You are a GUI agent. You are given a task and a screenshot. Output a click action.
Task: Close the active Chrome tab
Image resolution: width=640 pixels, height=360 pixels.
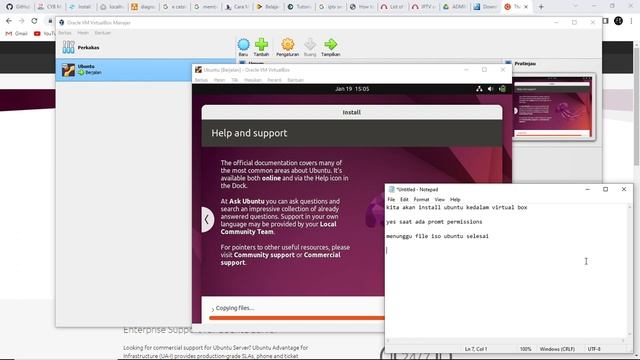pos(526,7)
